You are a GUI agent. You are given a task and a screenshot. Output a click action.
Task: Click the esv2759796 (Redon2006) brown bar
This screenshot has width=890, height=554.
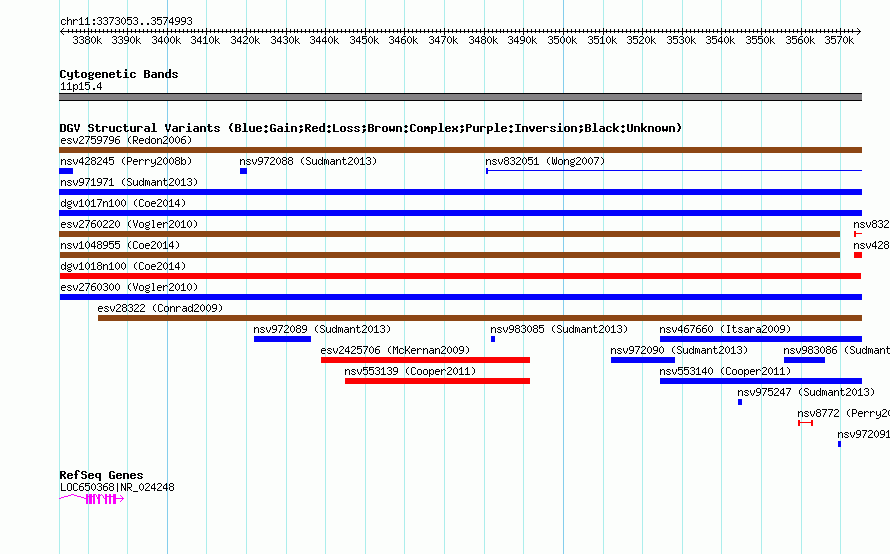click(460, 150)
